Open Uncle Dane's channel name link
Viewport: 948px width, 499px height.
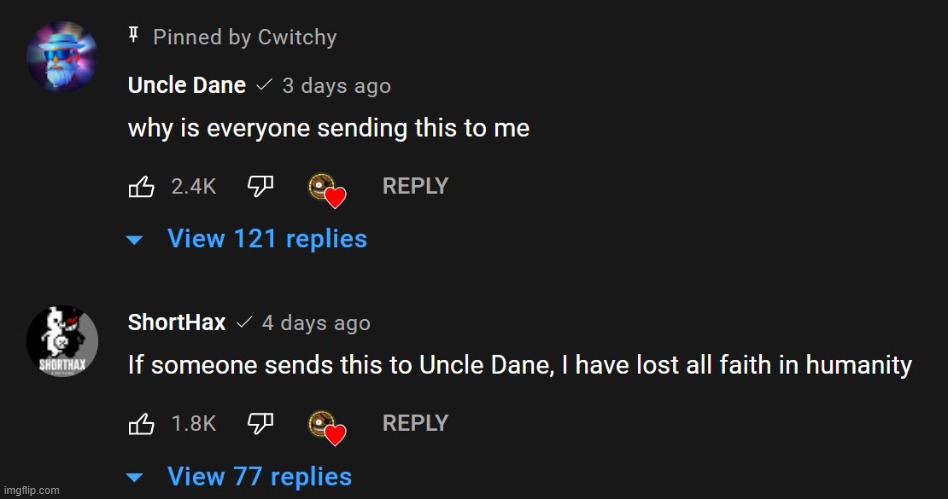(187, 85)
